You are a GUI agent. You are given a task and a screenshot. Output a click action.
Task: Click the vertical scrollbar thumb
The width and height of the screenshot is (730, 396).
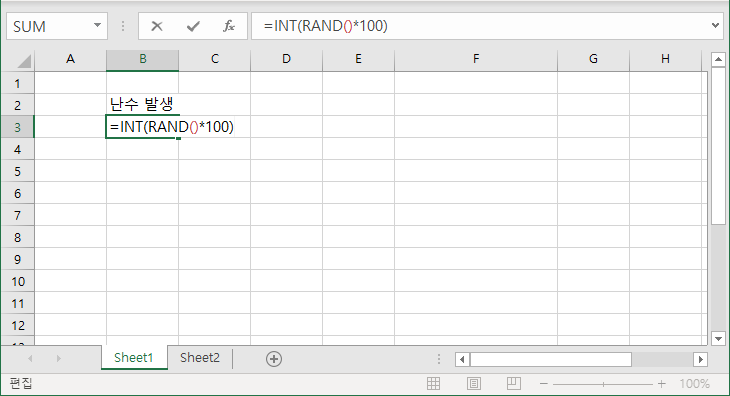click(x=718, y=146)
